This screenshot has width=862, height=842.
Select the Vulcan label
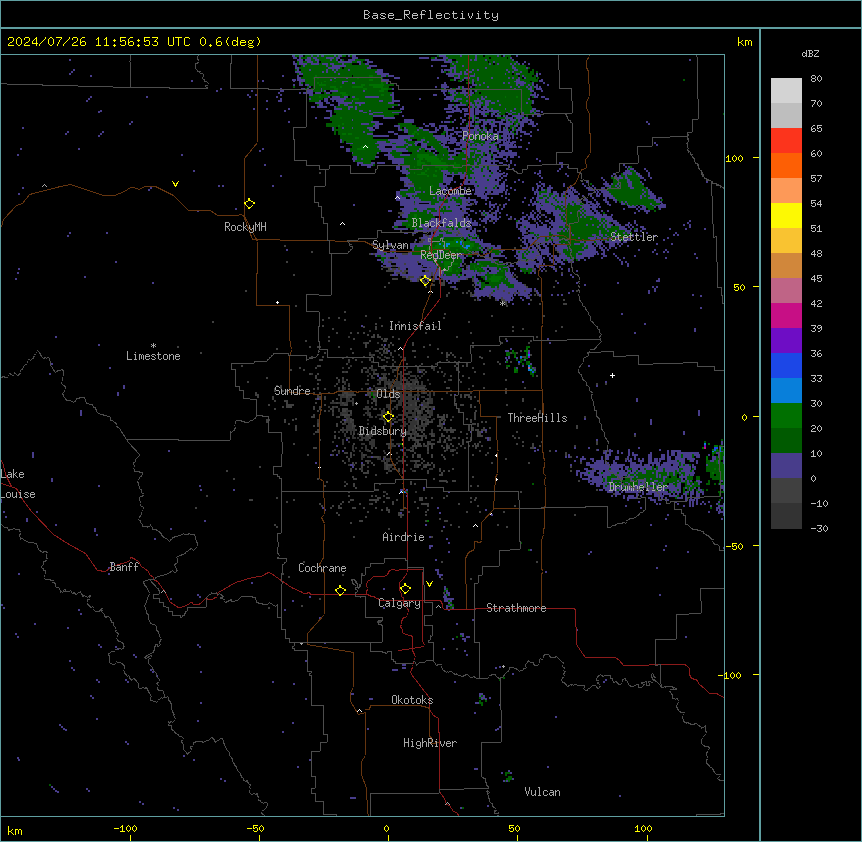pyautogui.click(x=543, y=792)
